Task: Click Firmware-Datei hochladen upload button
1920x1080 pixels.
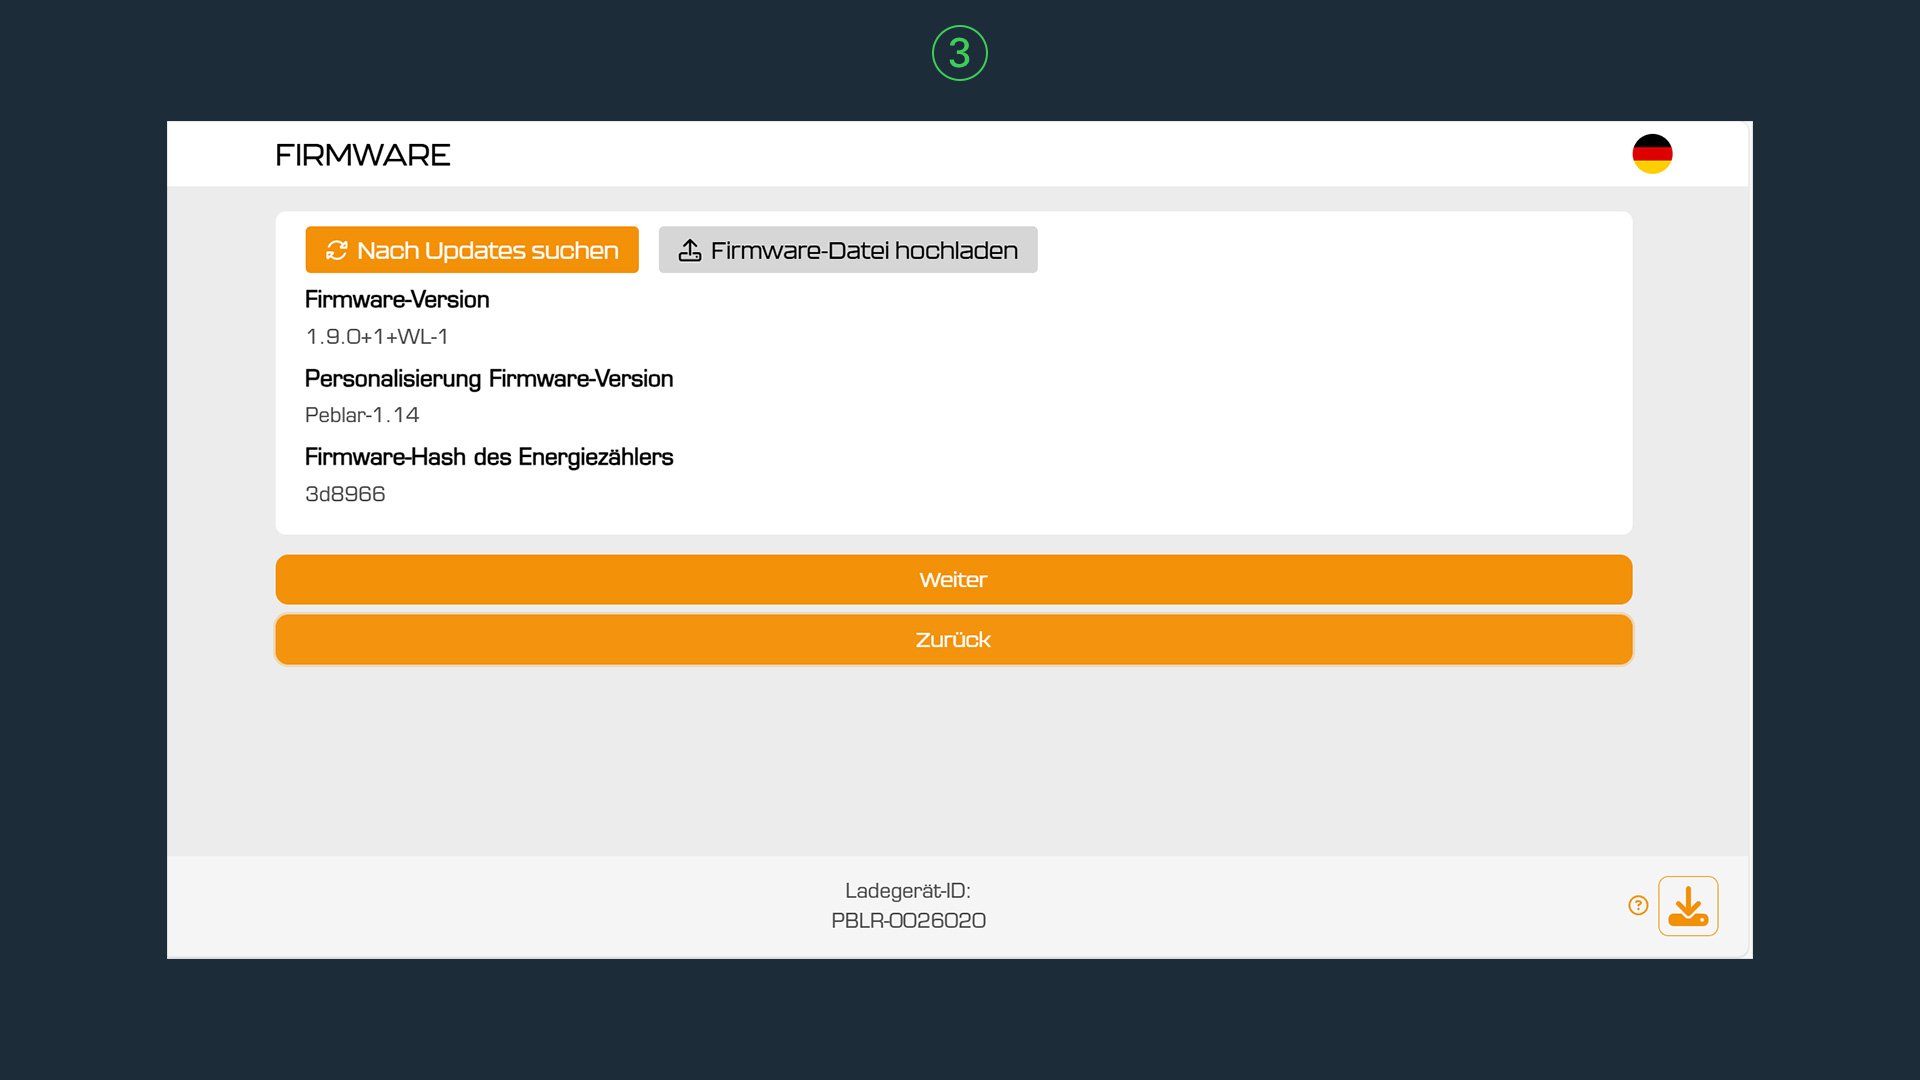Action: (848, 250)
